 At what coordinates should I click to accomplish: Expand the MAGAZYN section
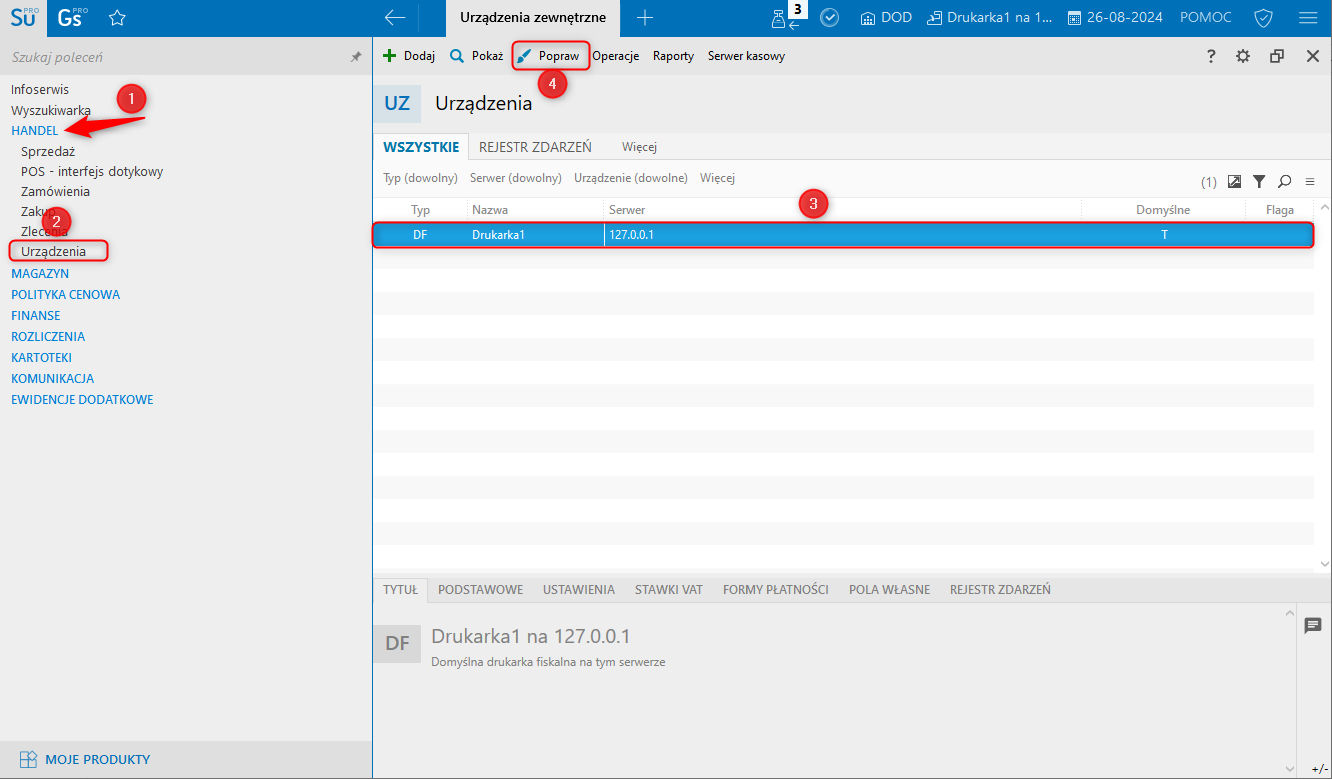pos(40,273)
